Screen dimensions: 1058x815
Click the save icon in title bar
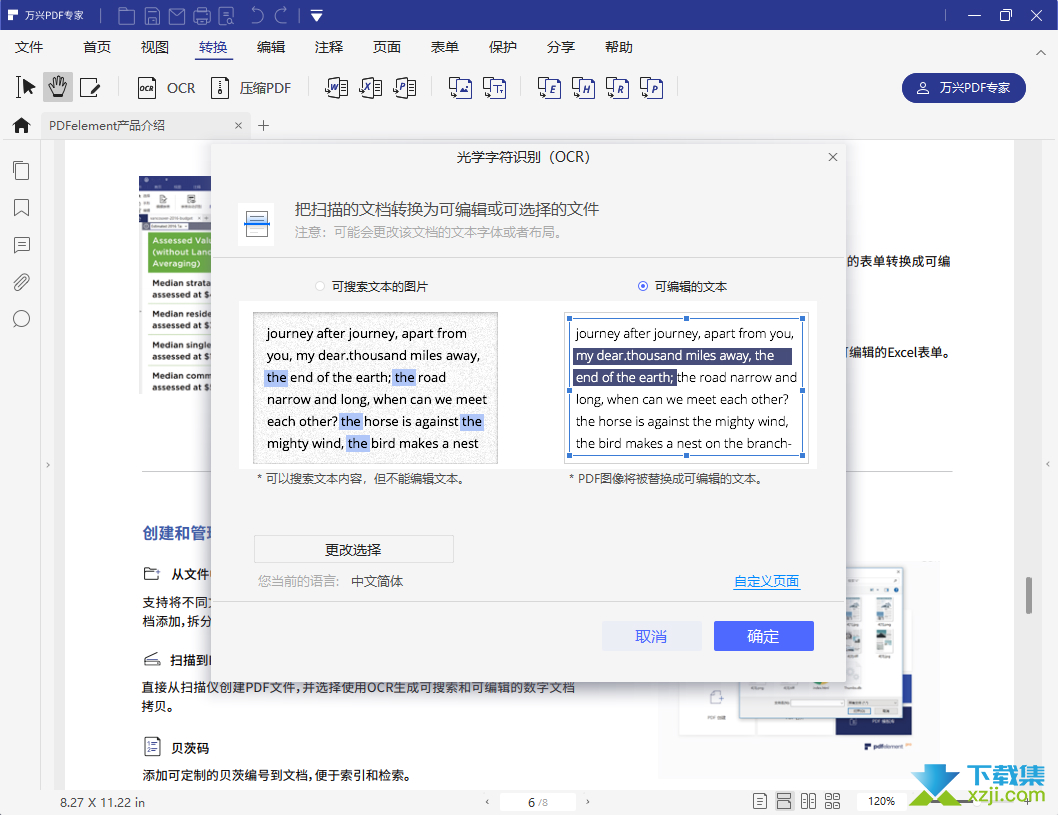(152, 16)
